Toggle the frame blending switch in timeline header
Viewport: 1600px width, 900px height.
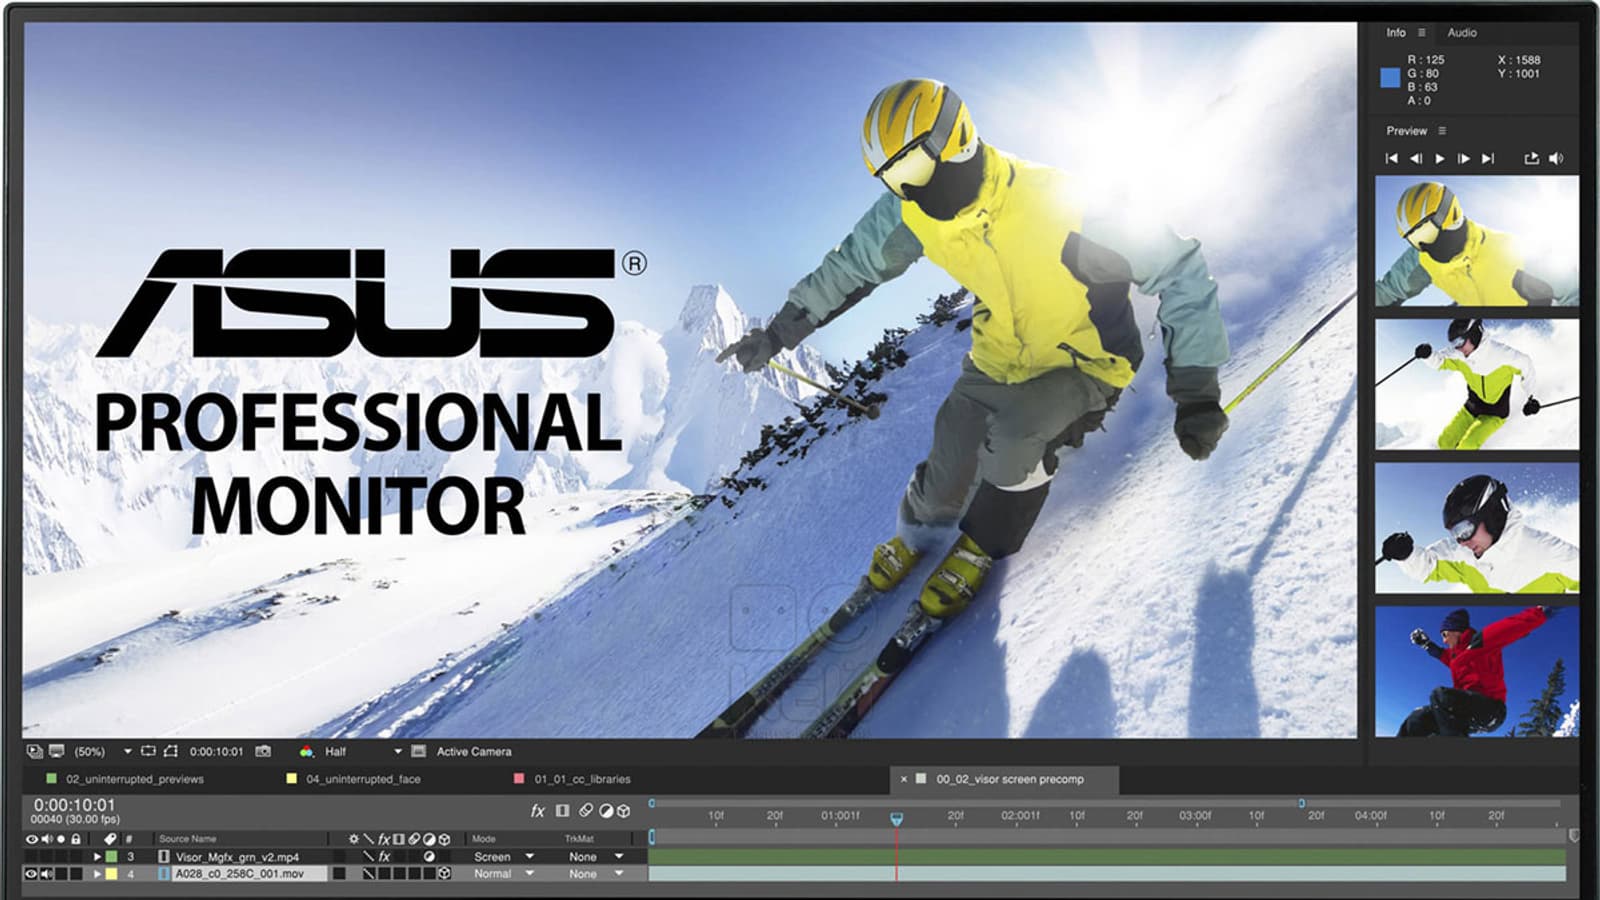(562, 811)
